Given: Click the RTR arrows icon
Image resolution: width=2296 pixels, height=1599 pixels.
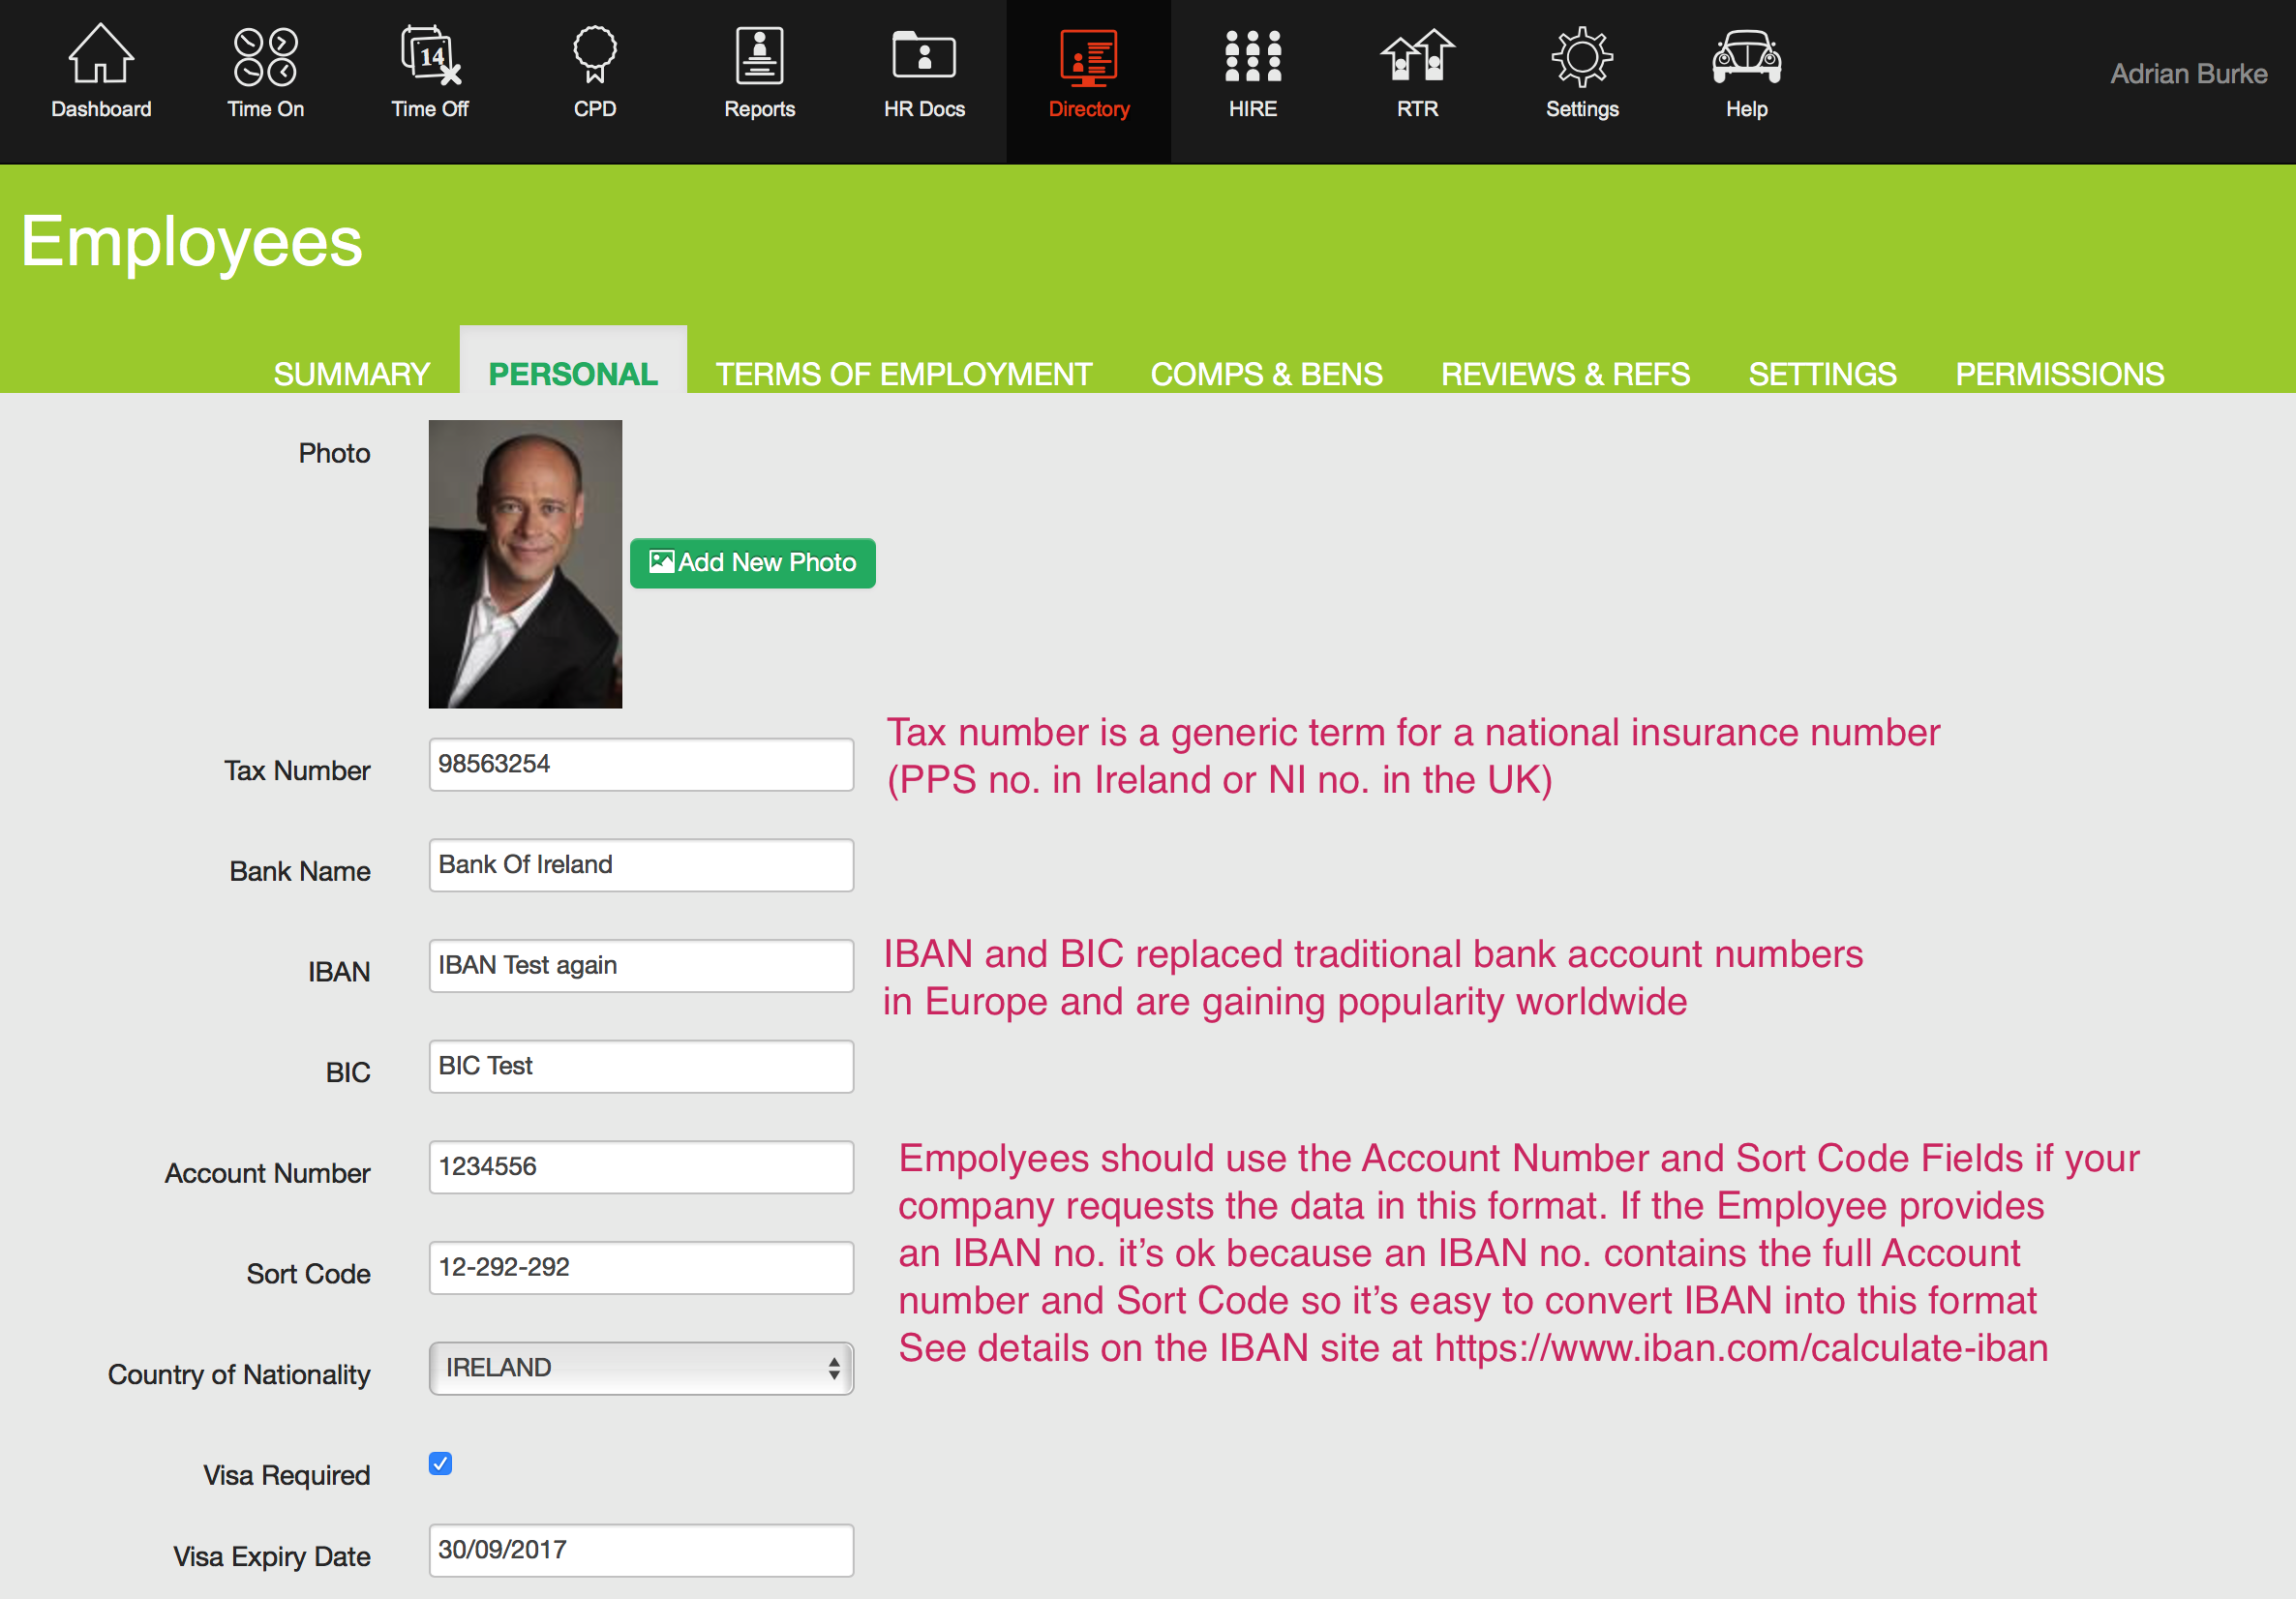Looking at the screenshot, I should coord(1417,57).
